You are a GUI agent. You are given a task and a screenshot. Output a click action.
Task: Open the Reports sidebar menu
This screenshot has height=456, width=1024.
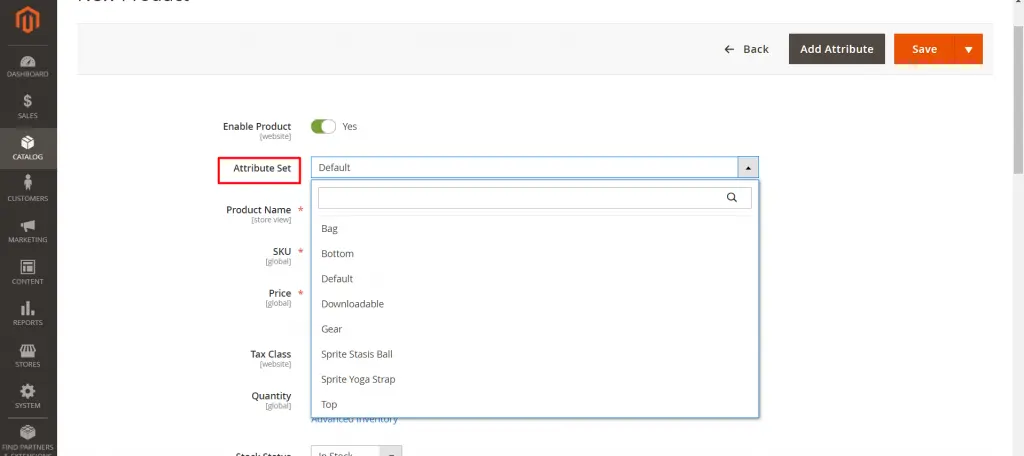pyautogui.click(x=28, y=314)
